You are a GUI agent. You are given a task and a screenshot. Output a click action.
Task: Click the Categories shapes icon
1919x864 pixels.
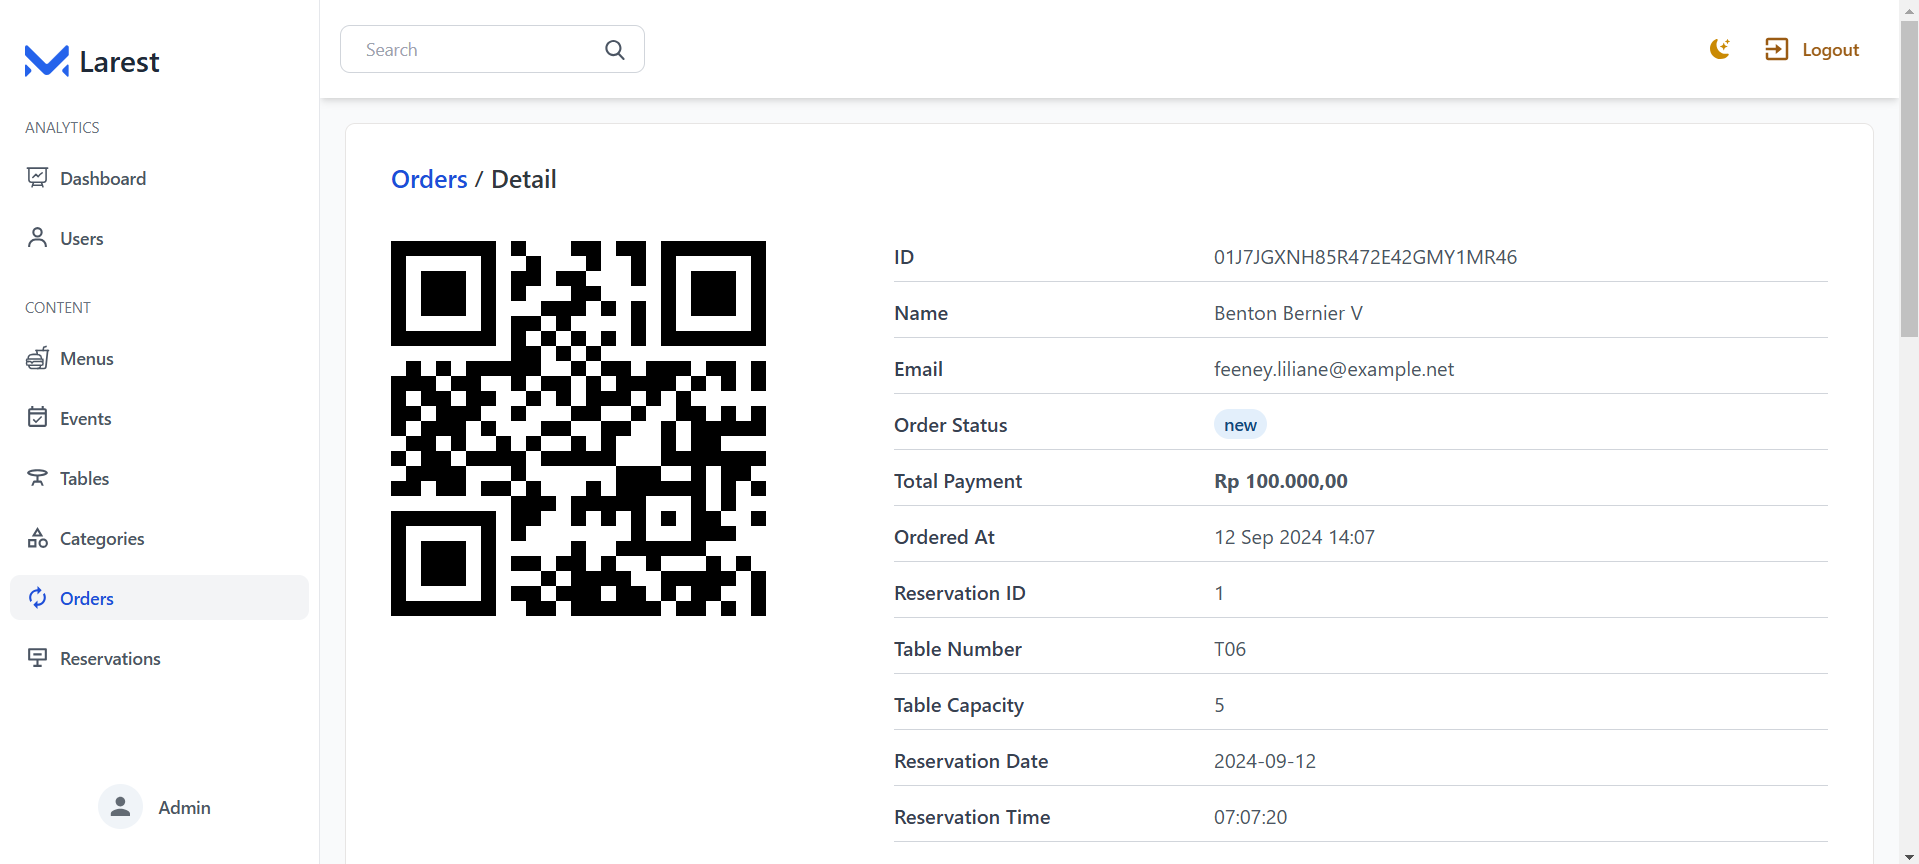point(38,538)
